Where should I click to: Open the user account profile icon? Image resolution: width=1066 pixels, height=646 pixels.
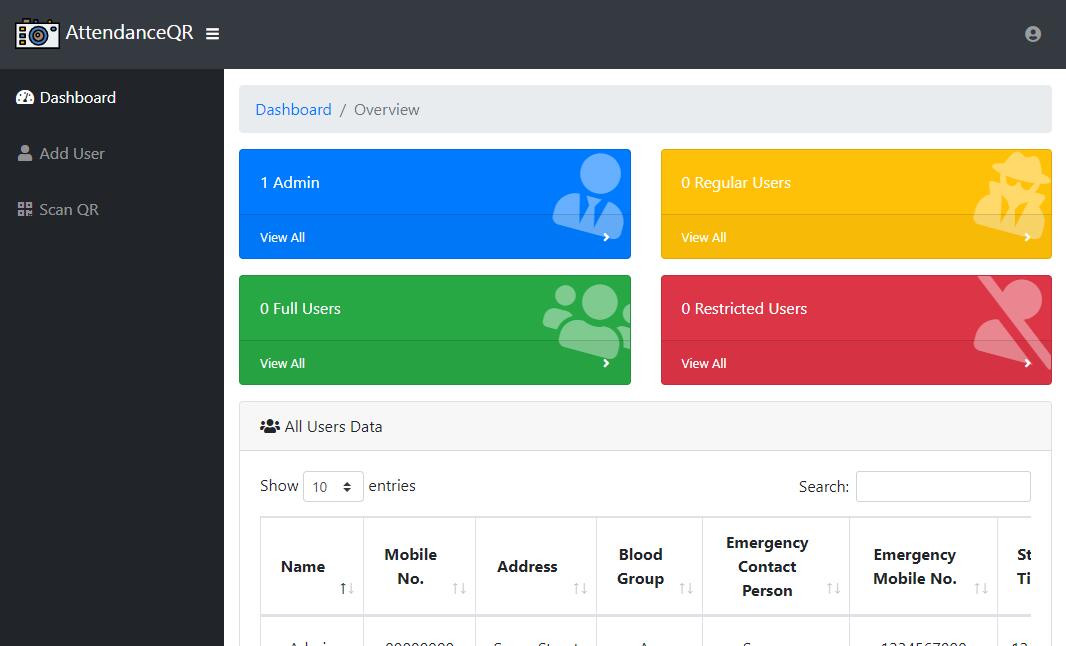(1033, 34)
